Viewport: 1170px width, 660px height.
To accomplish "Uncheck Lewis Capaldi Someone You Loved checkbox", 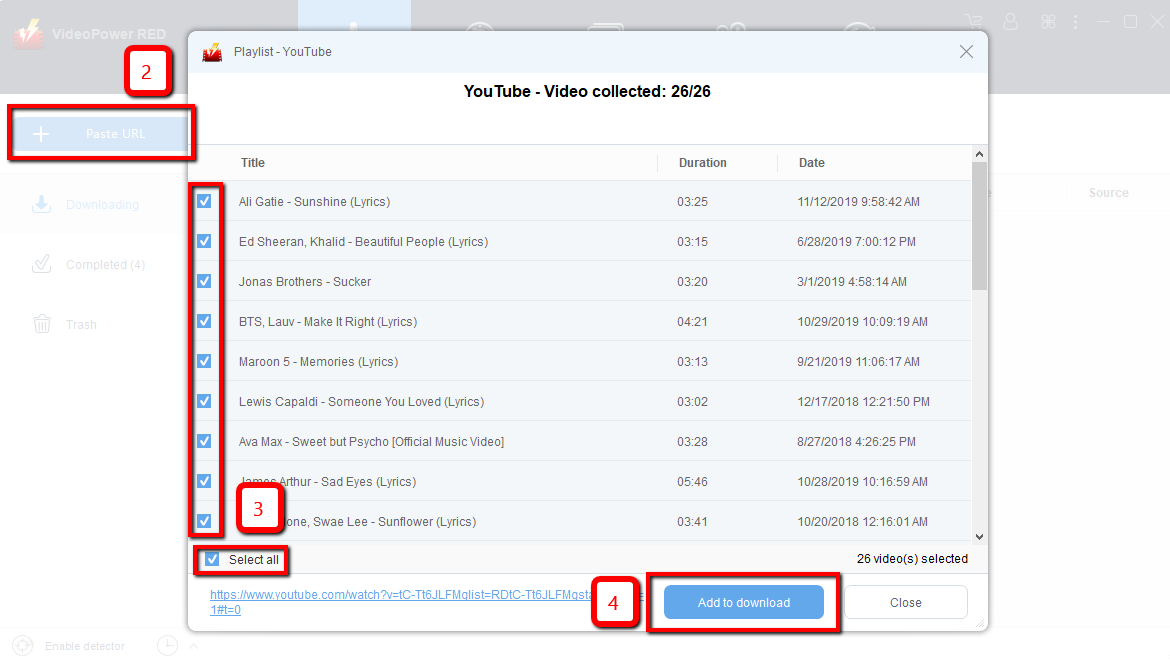I will click(204, 401).
